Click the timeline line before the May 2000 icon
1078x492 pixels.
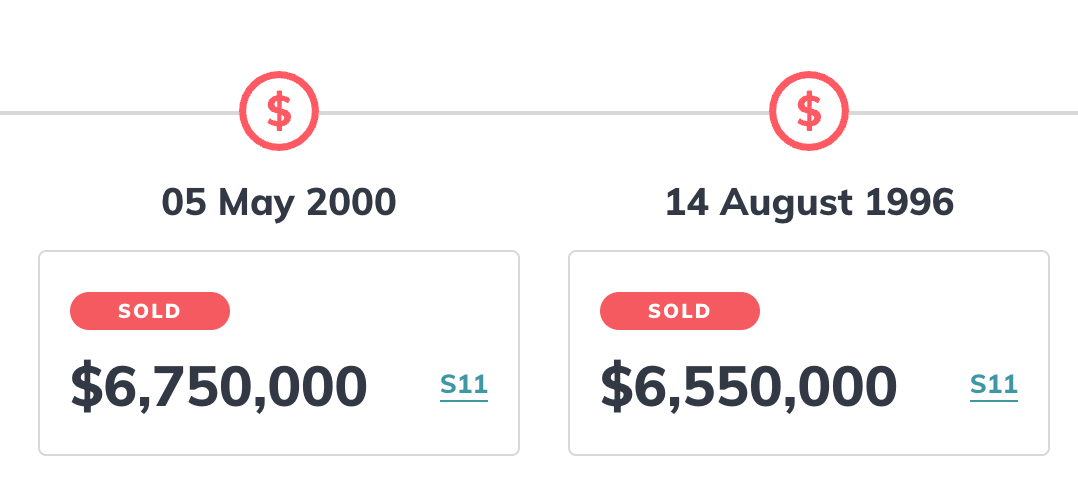click(x=120, y=113)
